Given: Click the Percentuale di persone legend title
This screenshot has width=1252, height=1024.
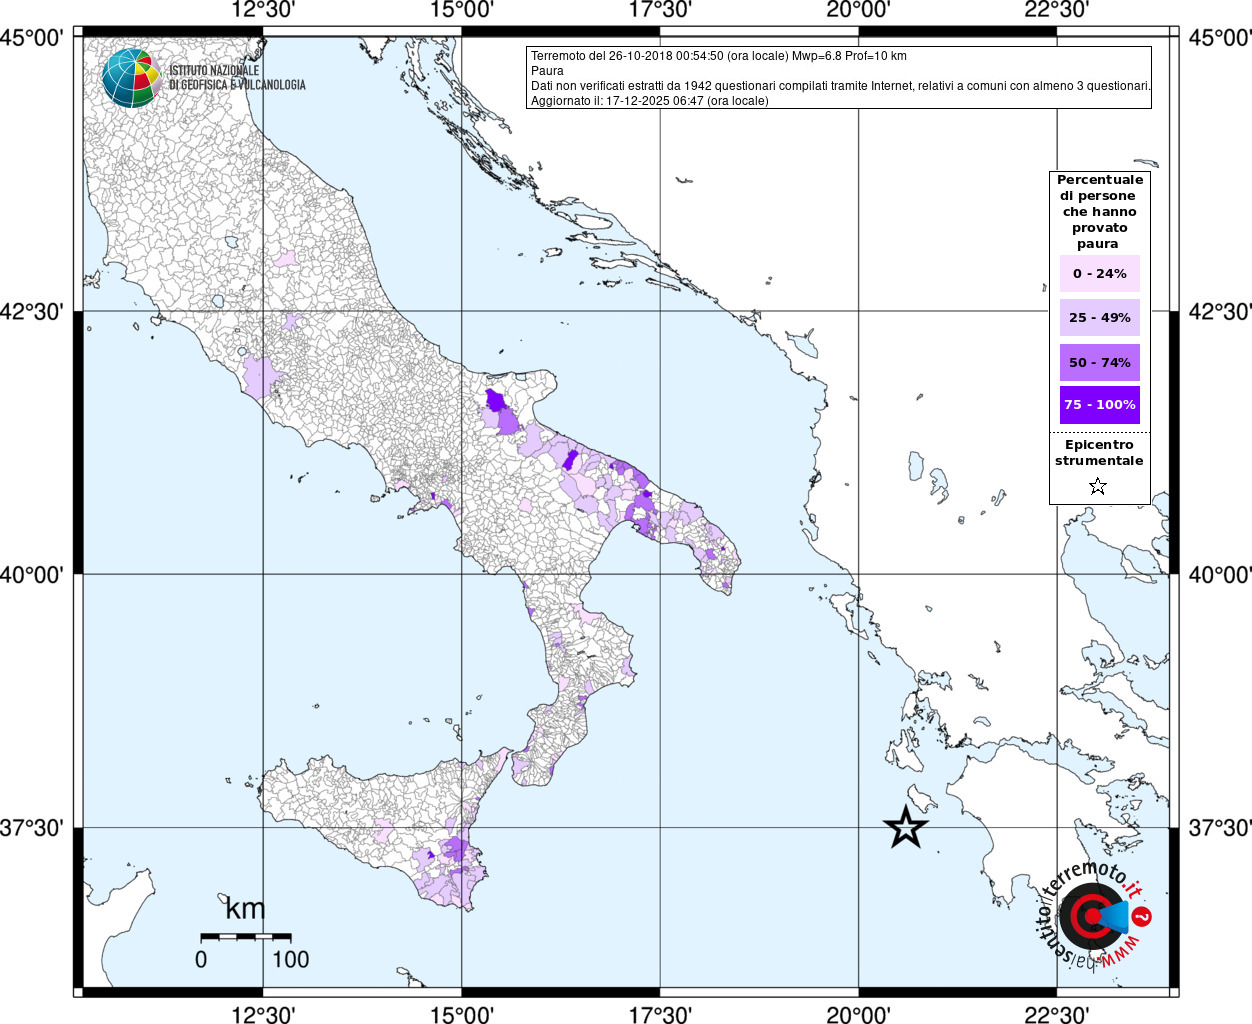Looking at the screenshot, I should (1099, 211).
